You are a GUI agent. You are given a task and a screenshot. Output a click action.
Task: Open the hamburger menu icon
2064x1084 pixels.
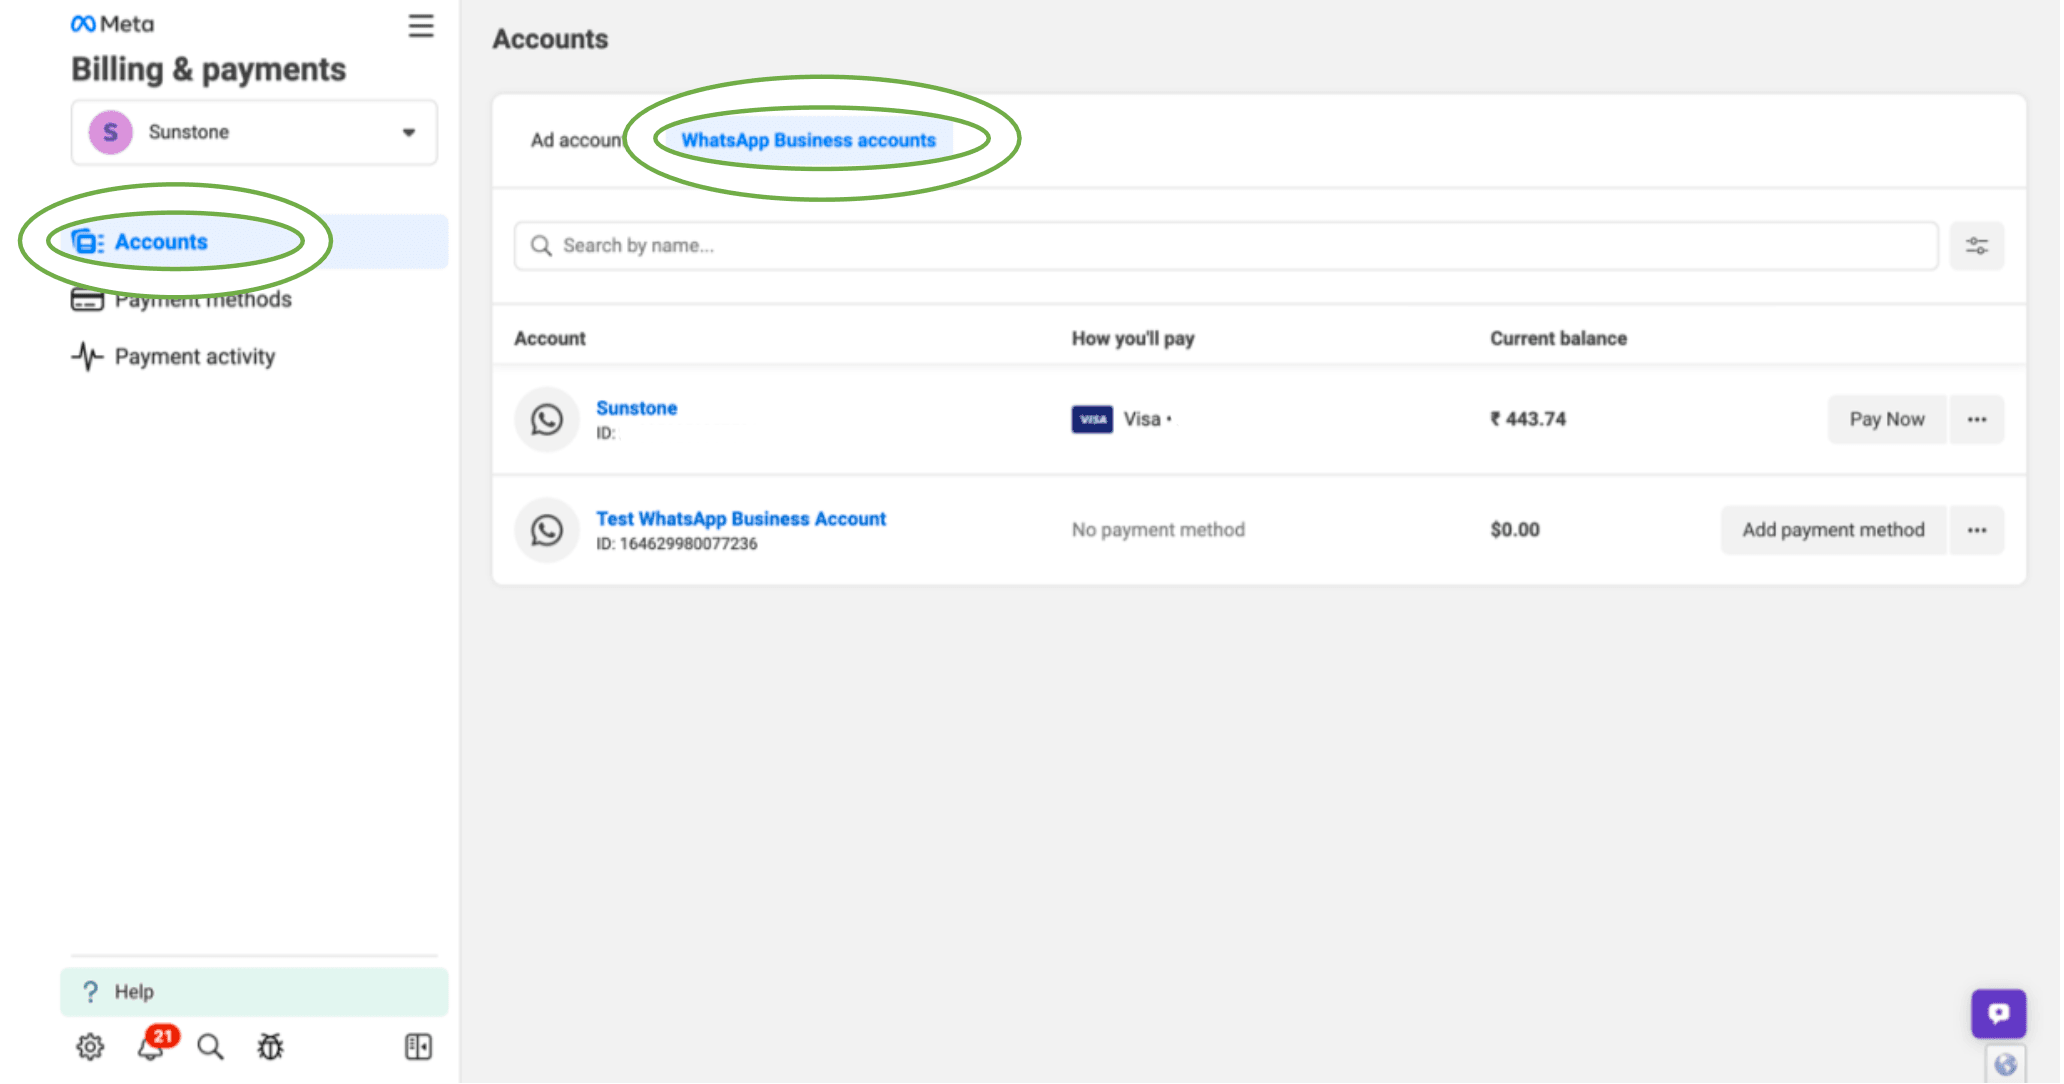tap(421, 26)
